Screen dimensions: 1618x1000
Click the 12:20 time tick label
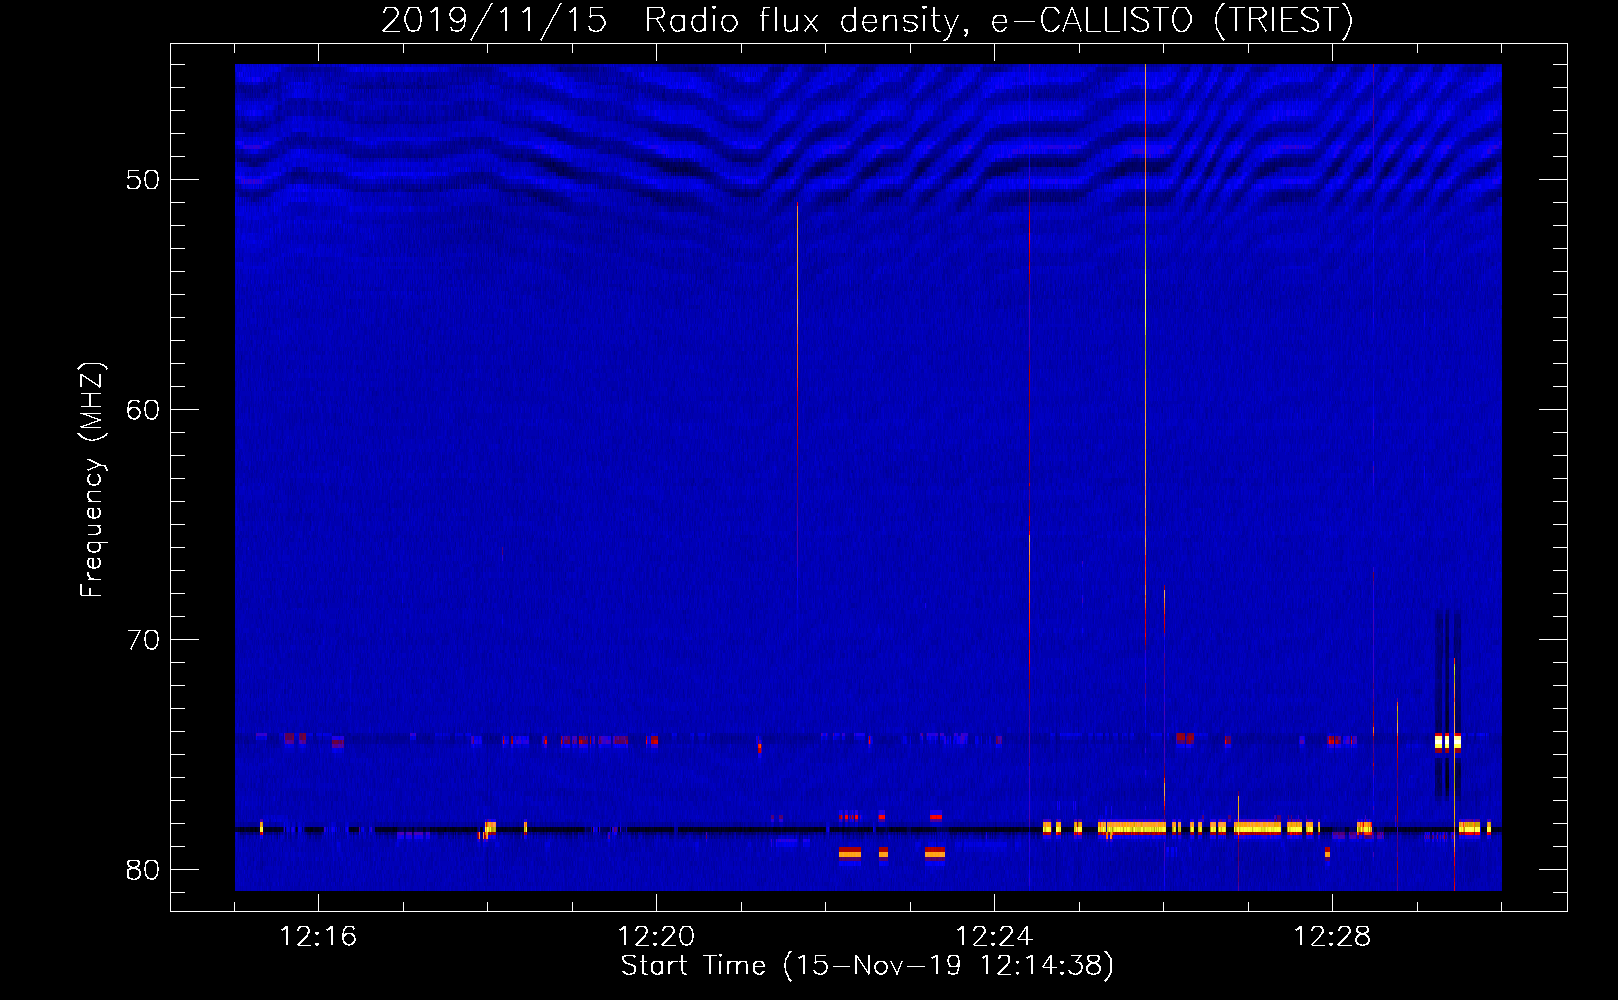(x=656, y=937)
